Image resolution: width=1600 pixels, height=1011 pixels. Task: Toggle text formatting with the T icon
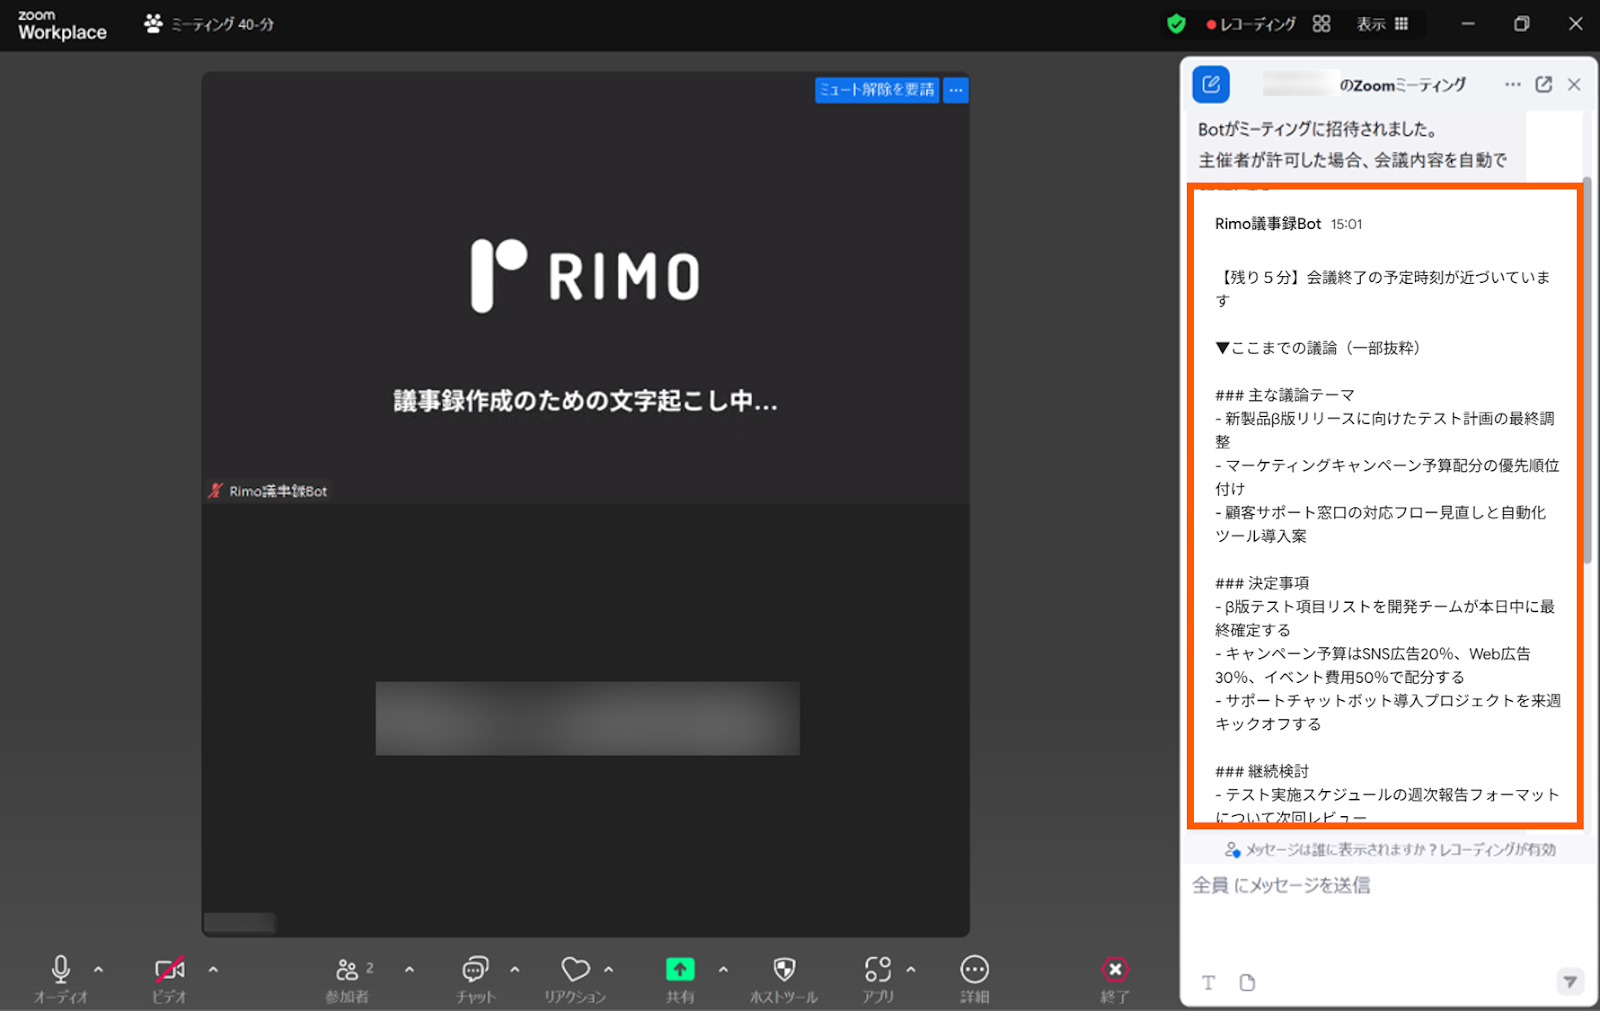pos(1208,983)
